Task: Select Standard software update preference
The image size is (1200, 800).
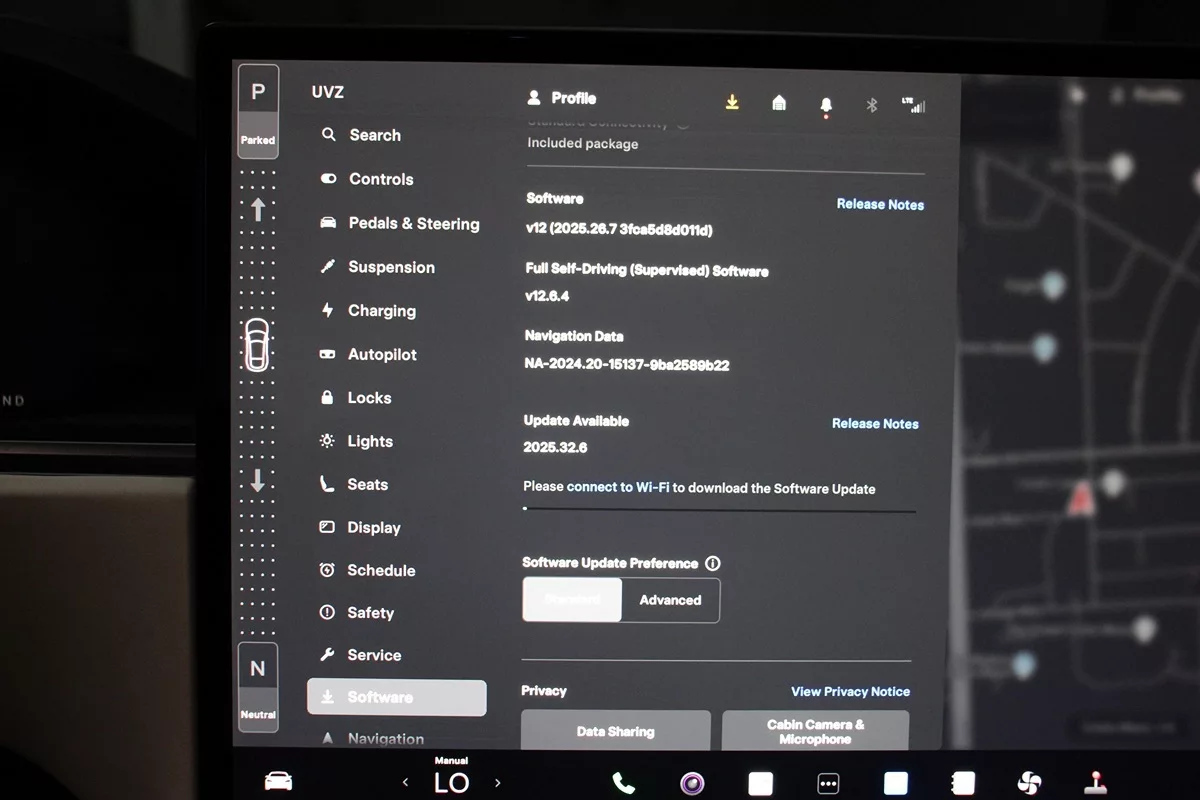Action: (x=572, y=600)
